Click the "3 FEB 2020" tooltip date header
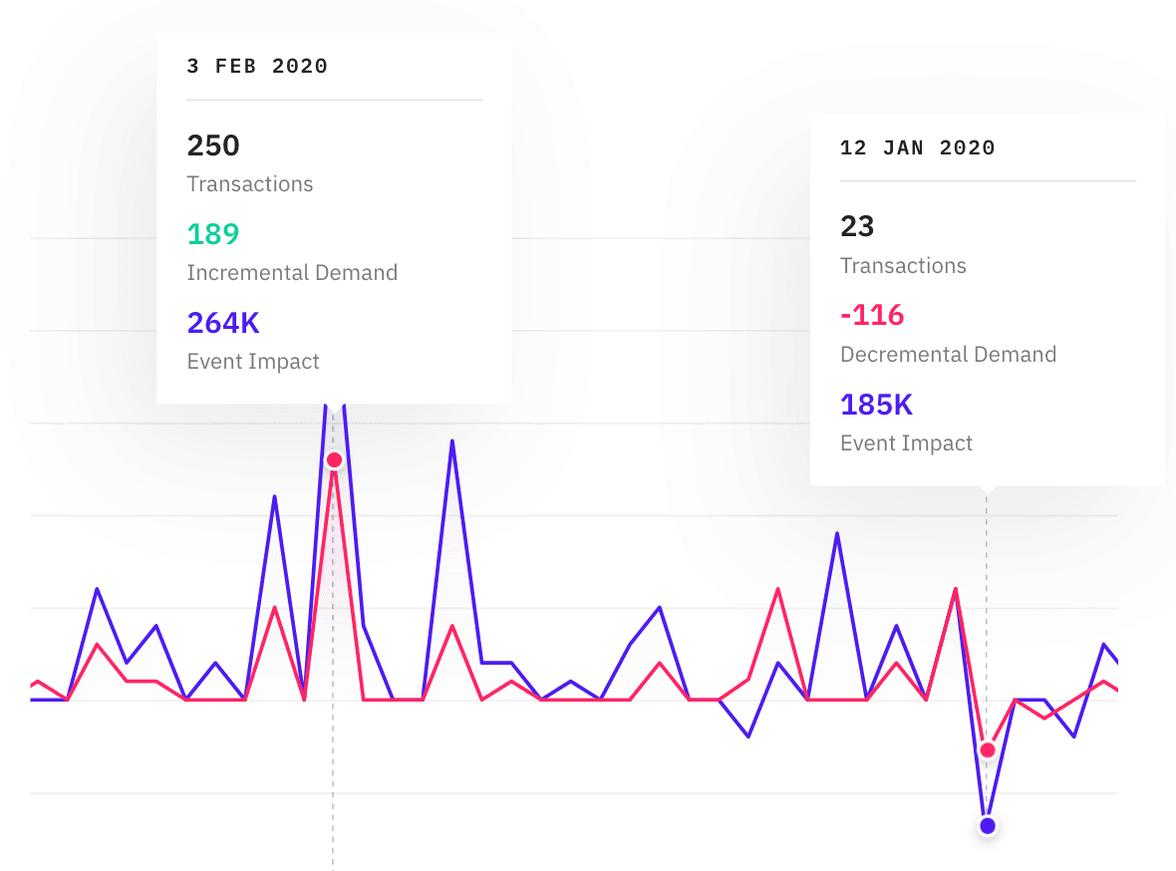Viewport: 1176px width, 871px height. [257, 67]
